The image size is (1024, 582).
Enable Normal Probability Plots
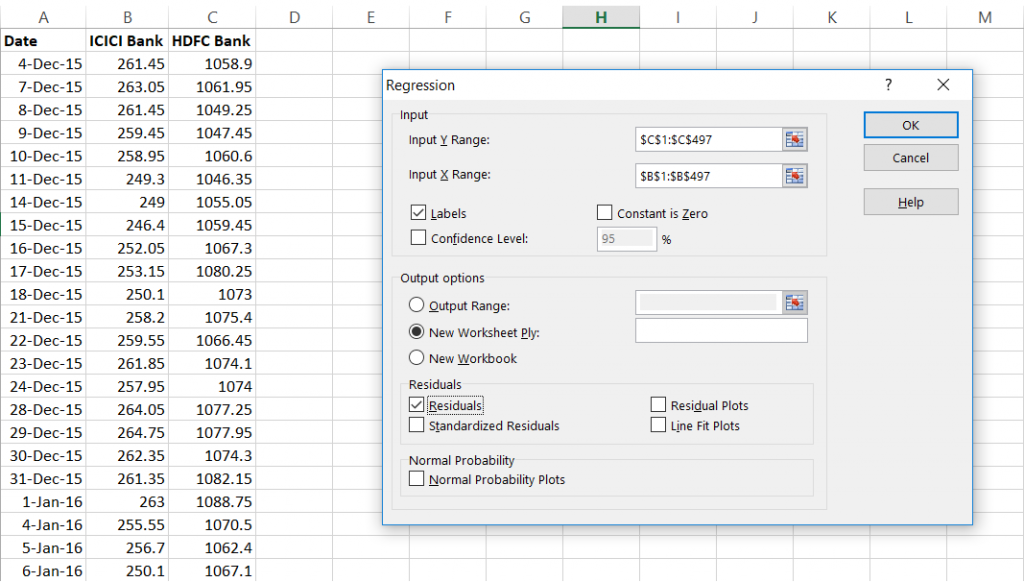tap(417, 478)
